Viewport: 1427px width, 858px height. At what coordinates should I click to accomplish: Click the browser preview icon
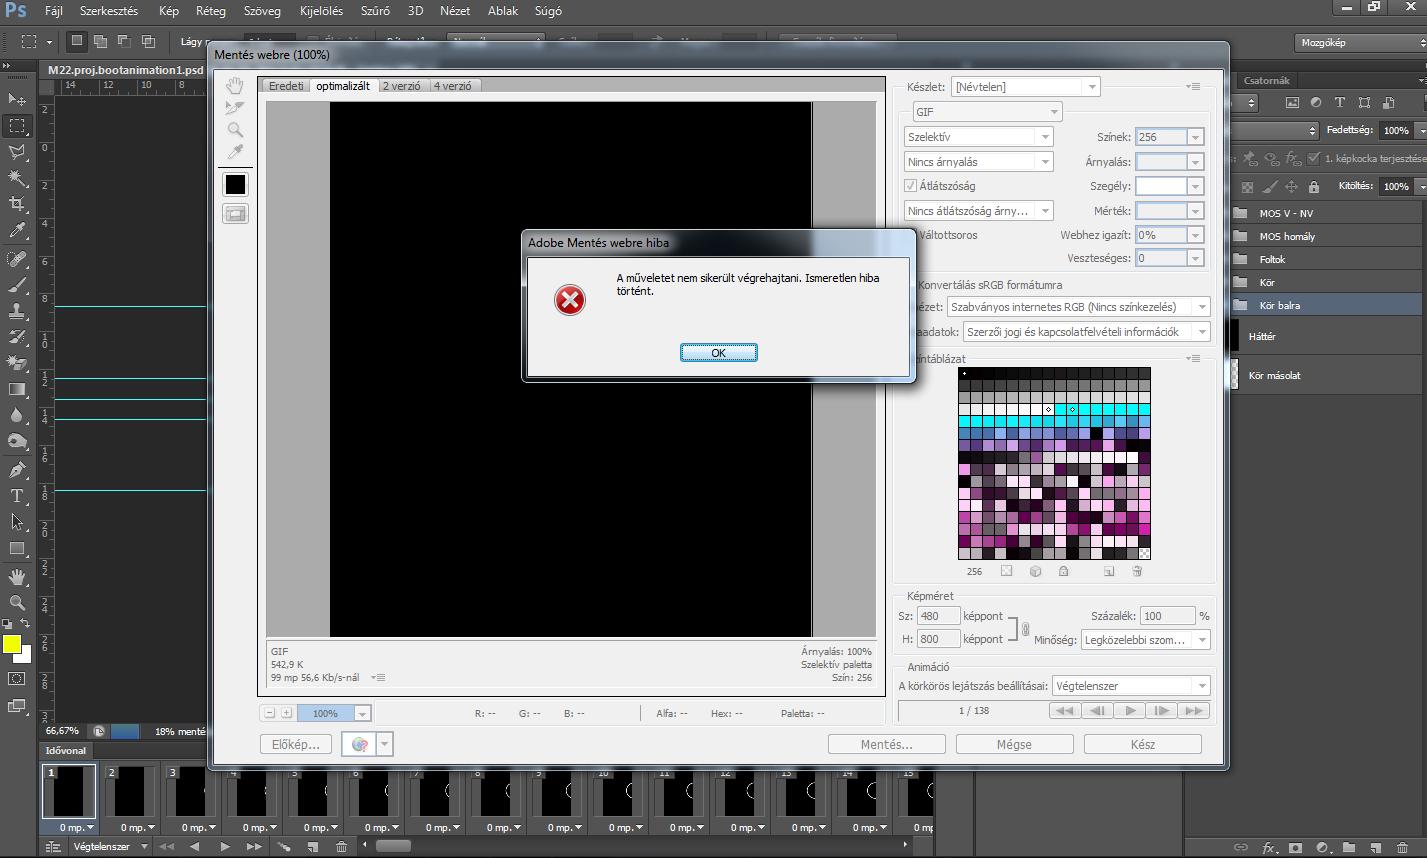click(x=360, y=744)
